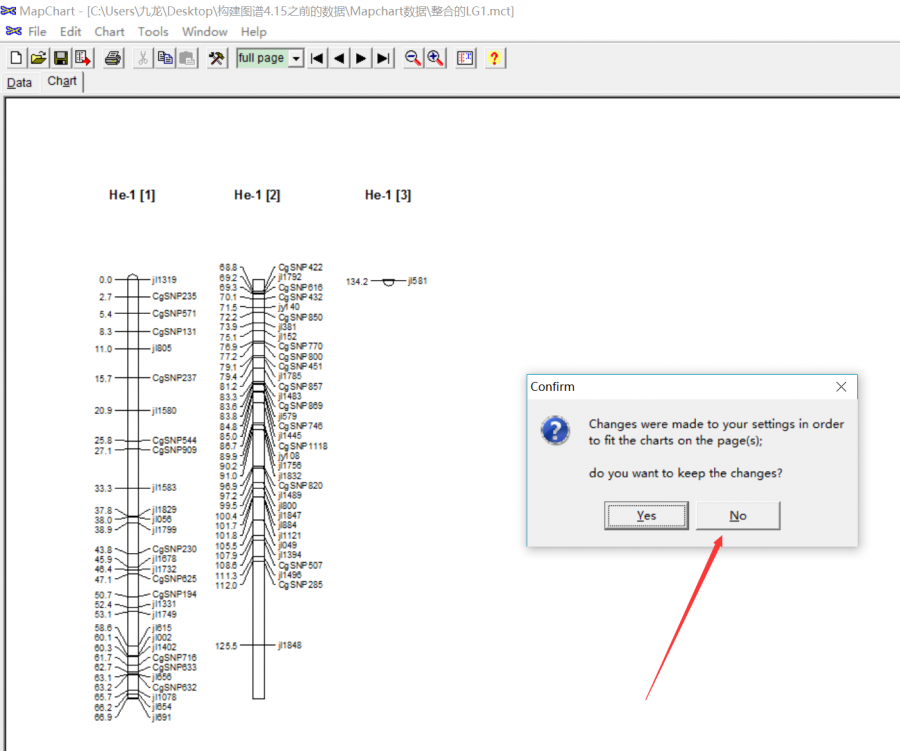Open the Window menu
This screenshot has height=751, width=900.
click(205, 32)
